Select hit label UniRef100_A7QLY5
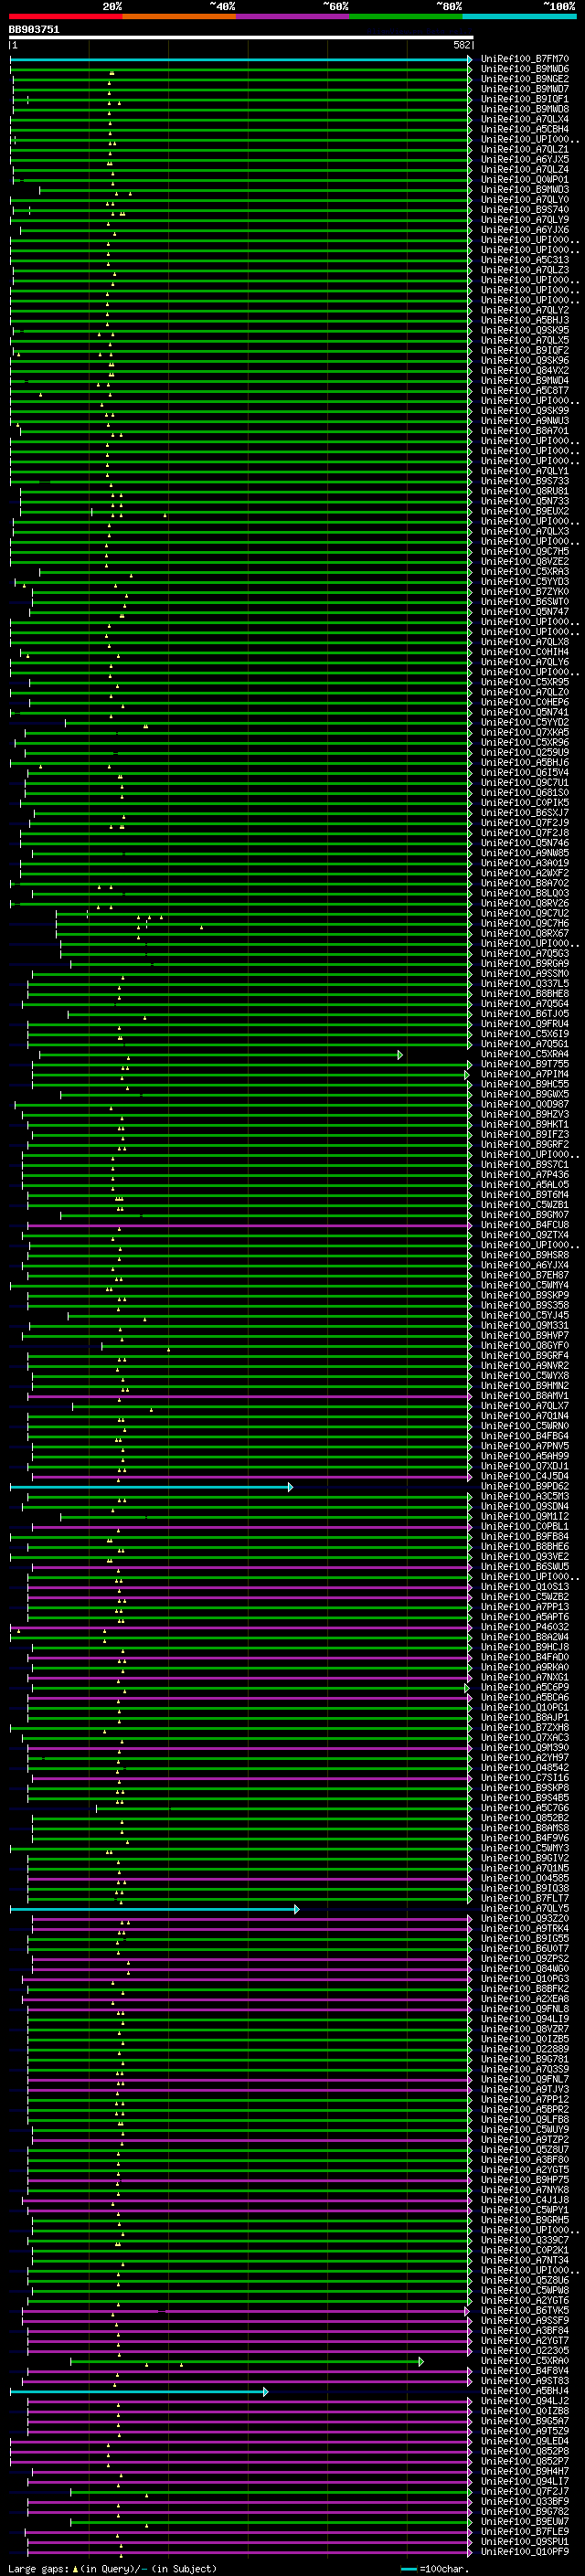The image size is (585, 2576). [525, 1909]
